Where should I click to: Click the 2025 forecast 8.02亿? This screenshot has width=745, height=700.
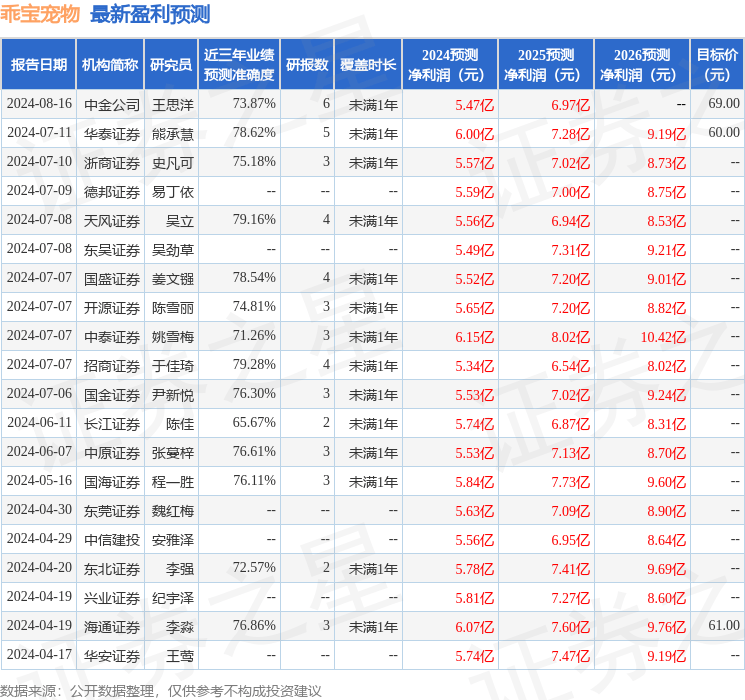[571, 337]
